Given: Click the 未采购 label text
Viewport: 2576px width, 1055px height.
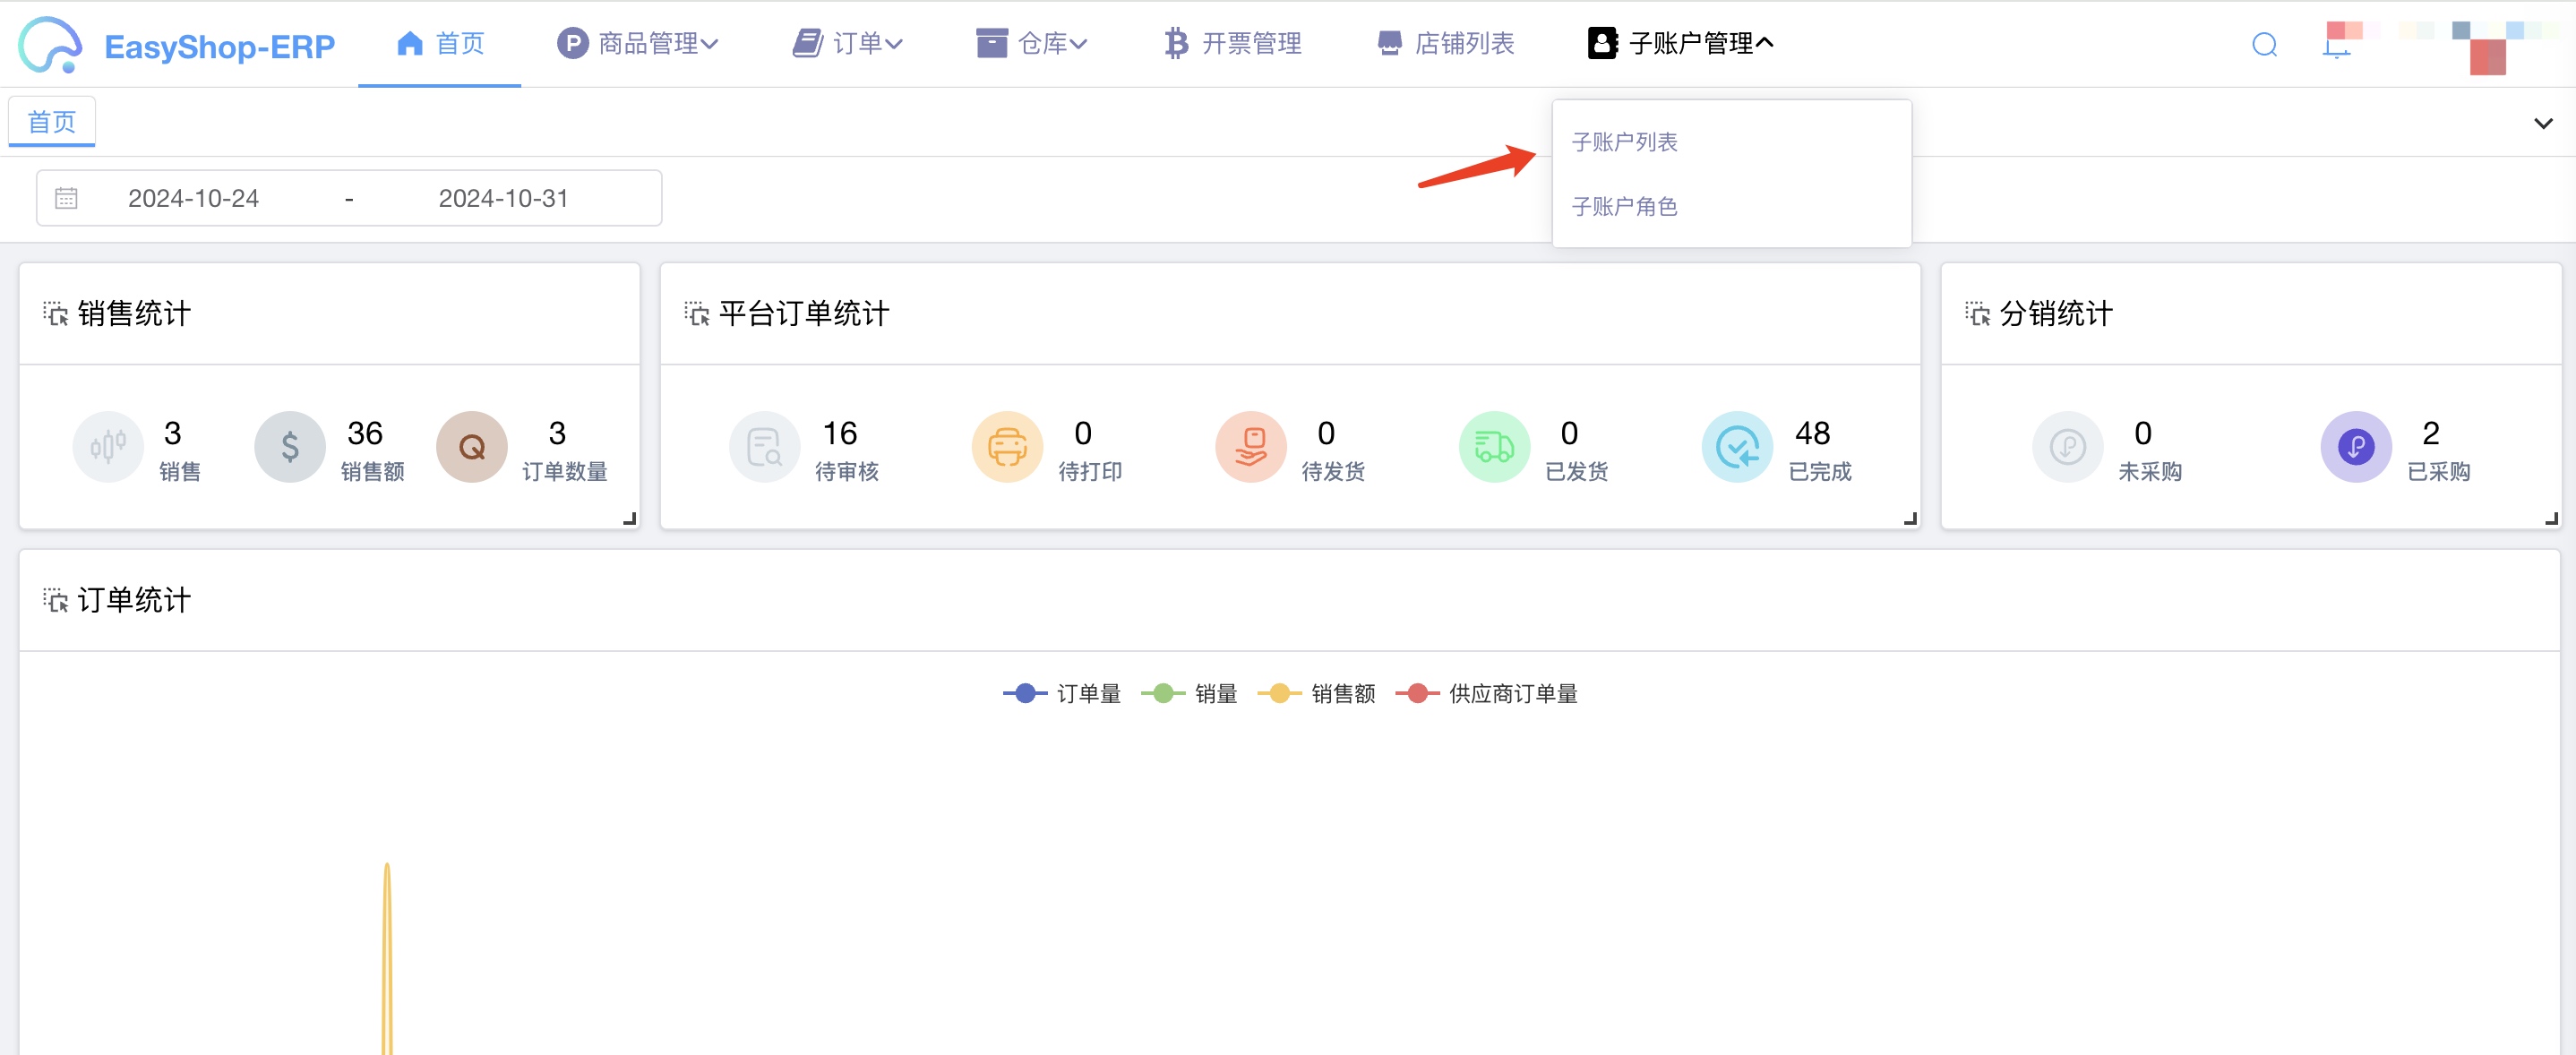Looking at the screenshot, I should (2150, 471).
